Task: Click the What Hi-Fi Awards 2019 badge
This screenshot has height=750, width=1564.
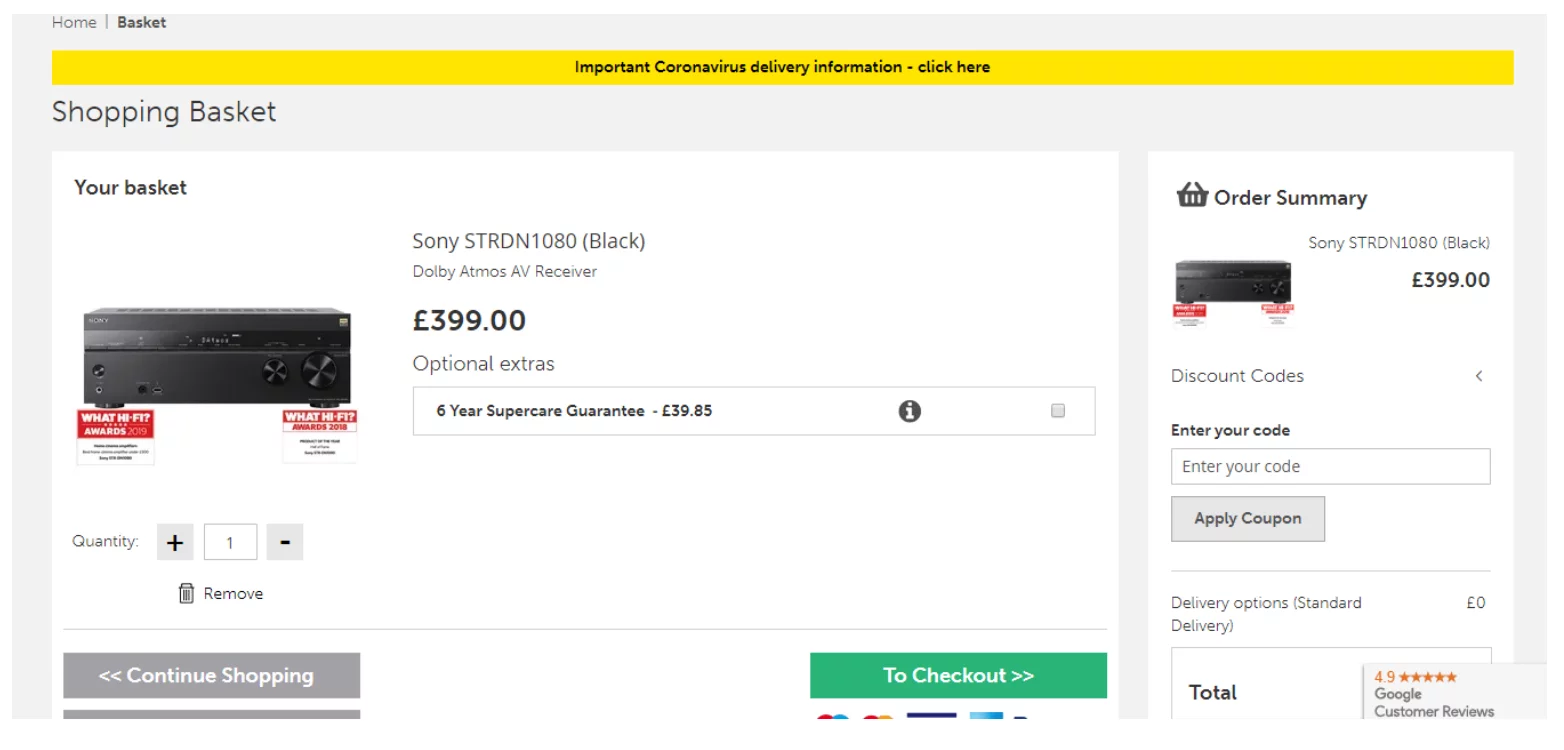Action: pos(116,436)
